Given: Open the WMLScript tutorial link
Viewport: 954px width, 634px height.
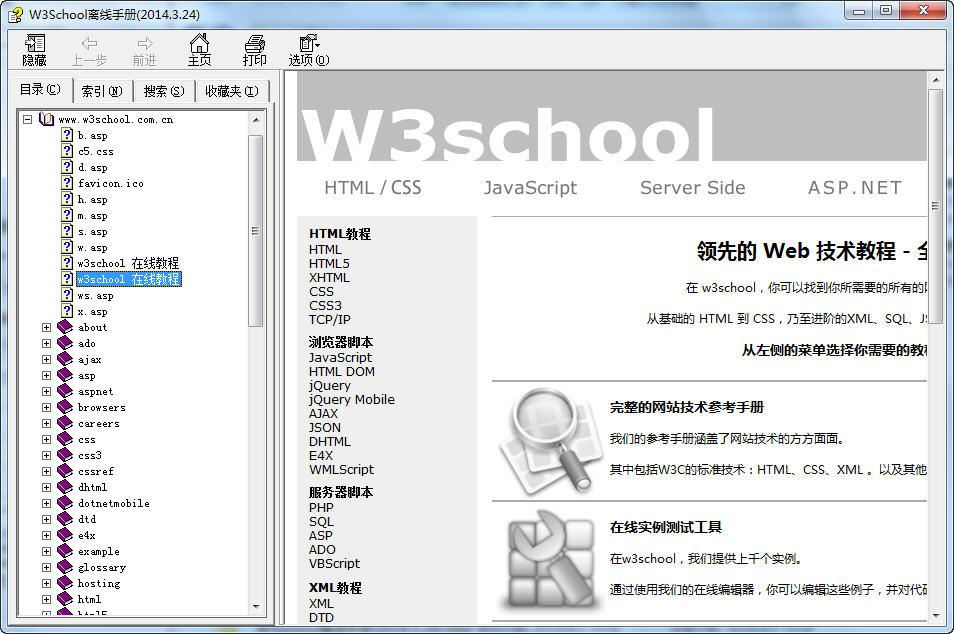Looking at the screenshot, I should [341, 469].
